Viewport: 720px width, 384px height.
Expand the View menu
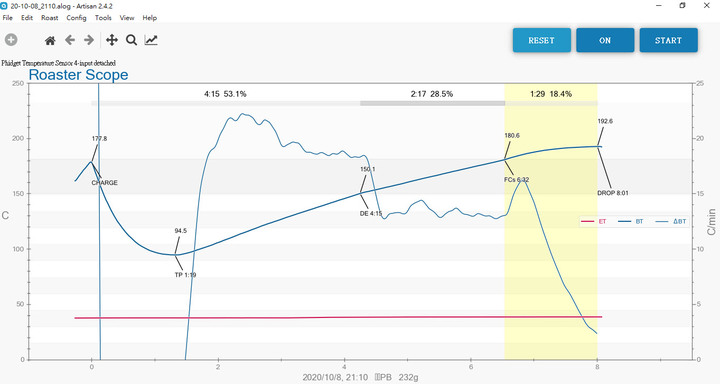[127, 18]
